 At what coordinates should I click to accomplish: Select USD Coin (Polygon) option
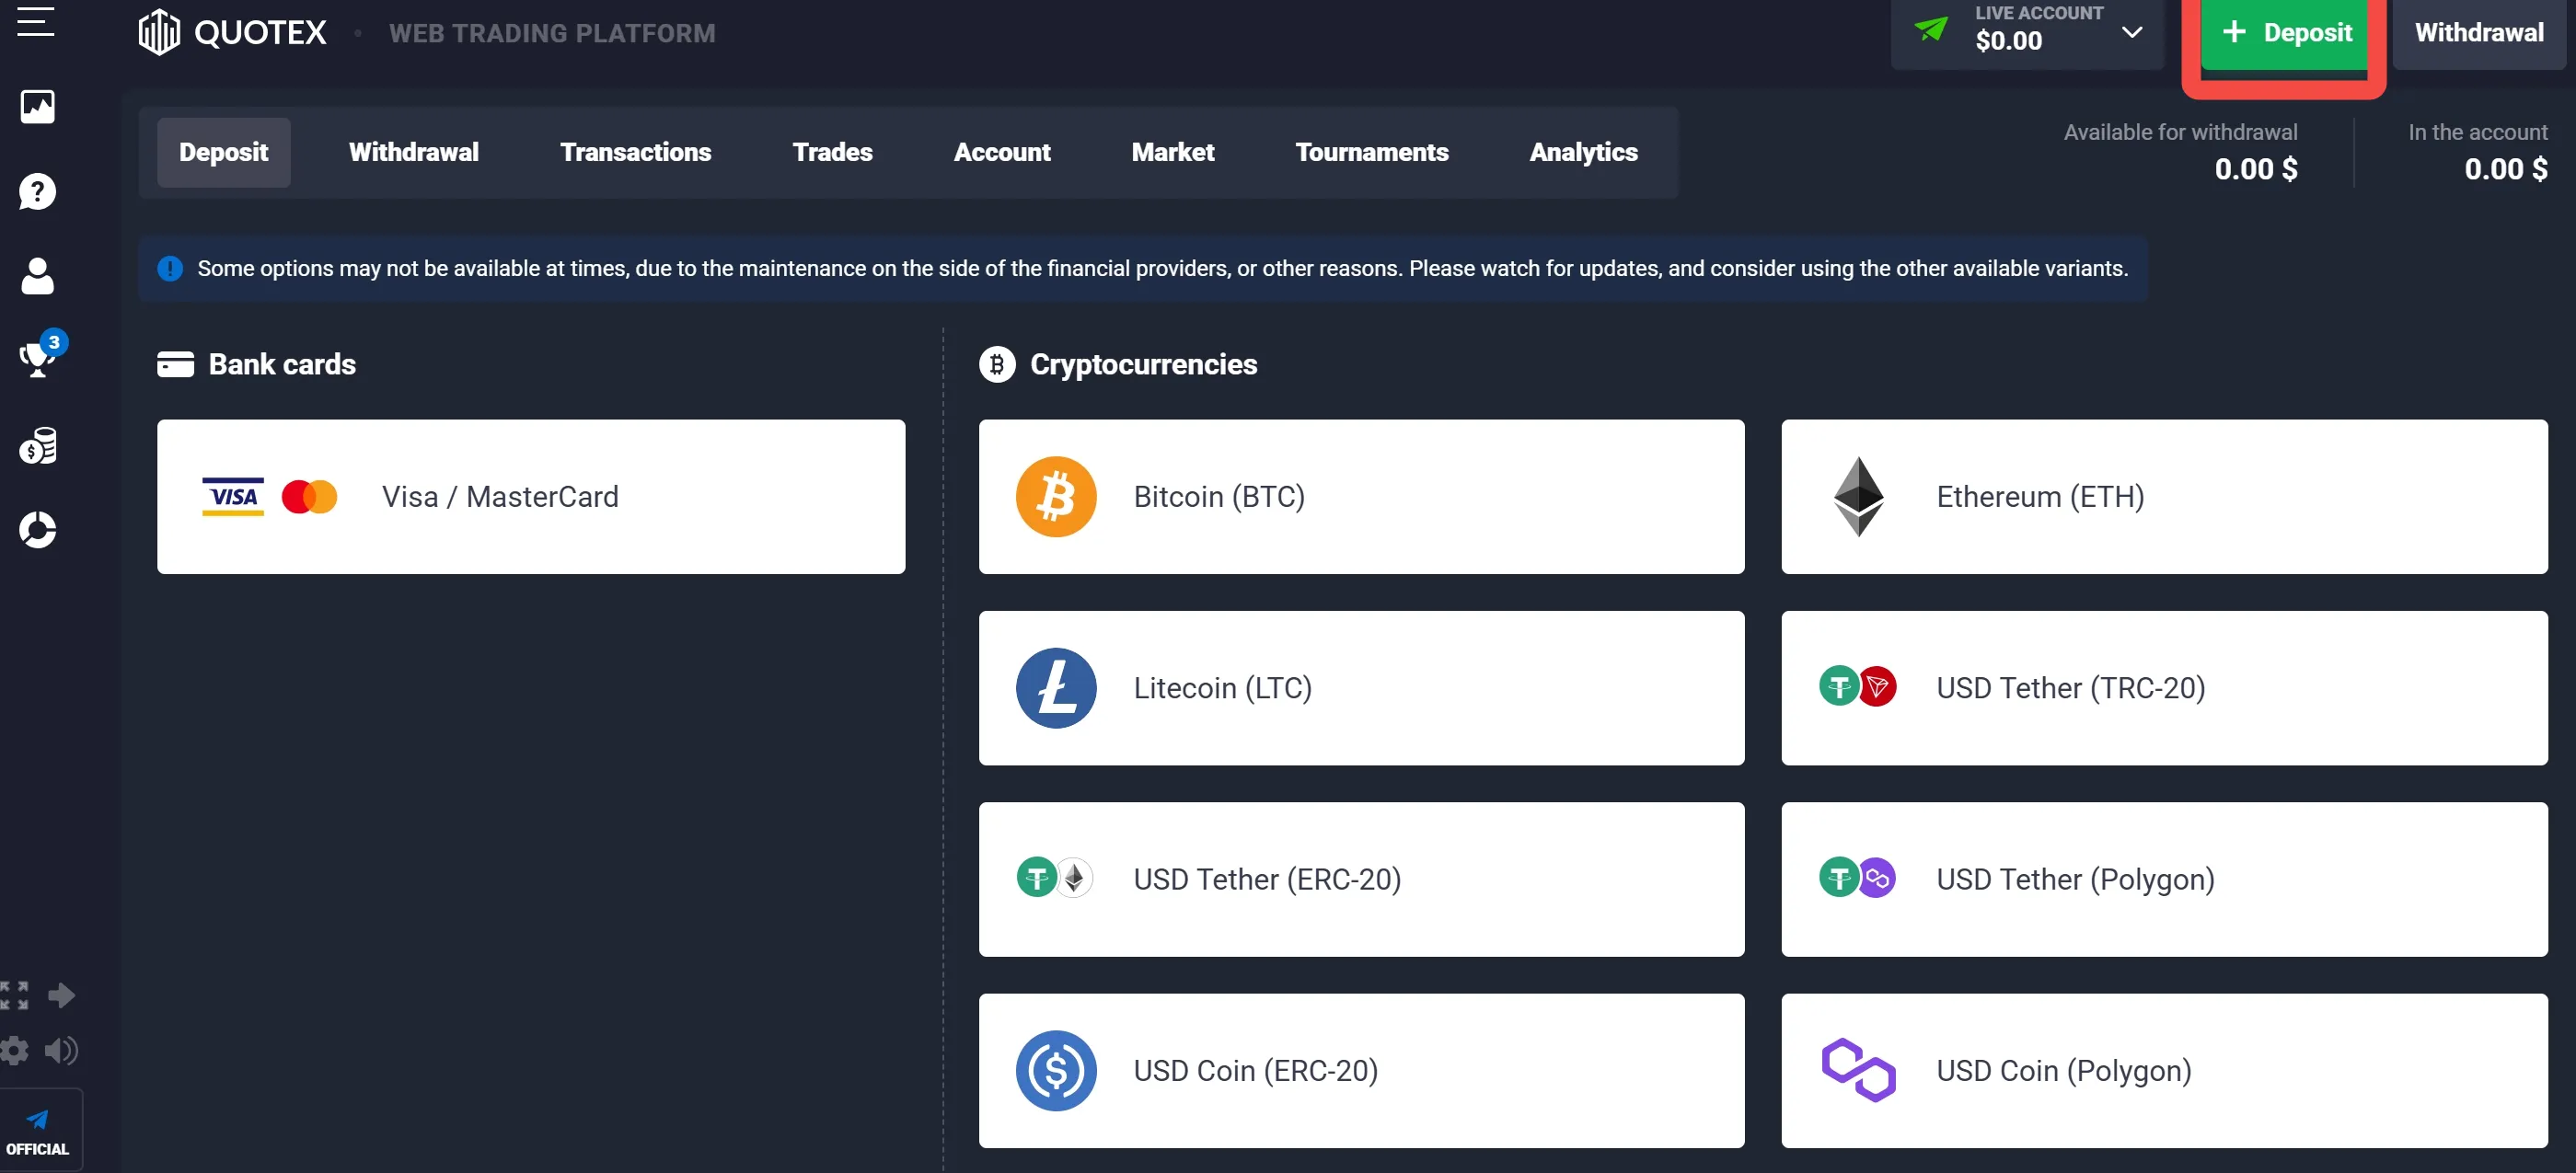[2165, 1071]
